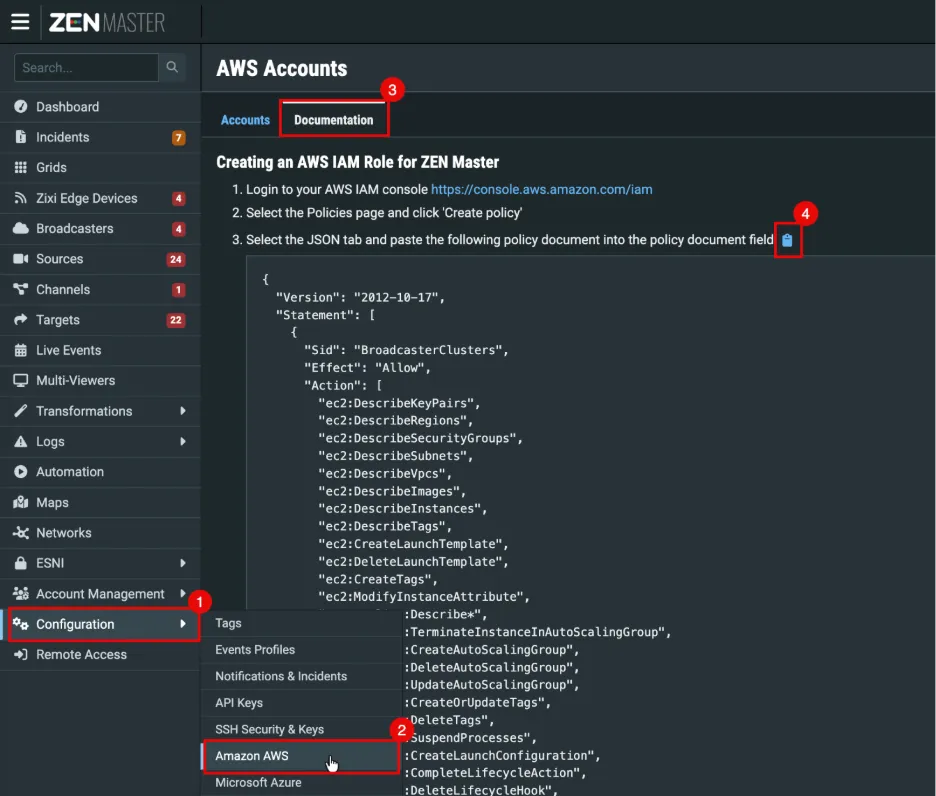This screenshot has height=796, width=936.
Task: Choose API Keys in Configuration submenu
Action: pyautogui.click(x=301, y=703)
